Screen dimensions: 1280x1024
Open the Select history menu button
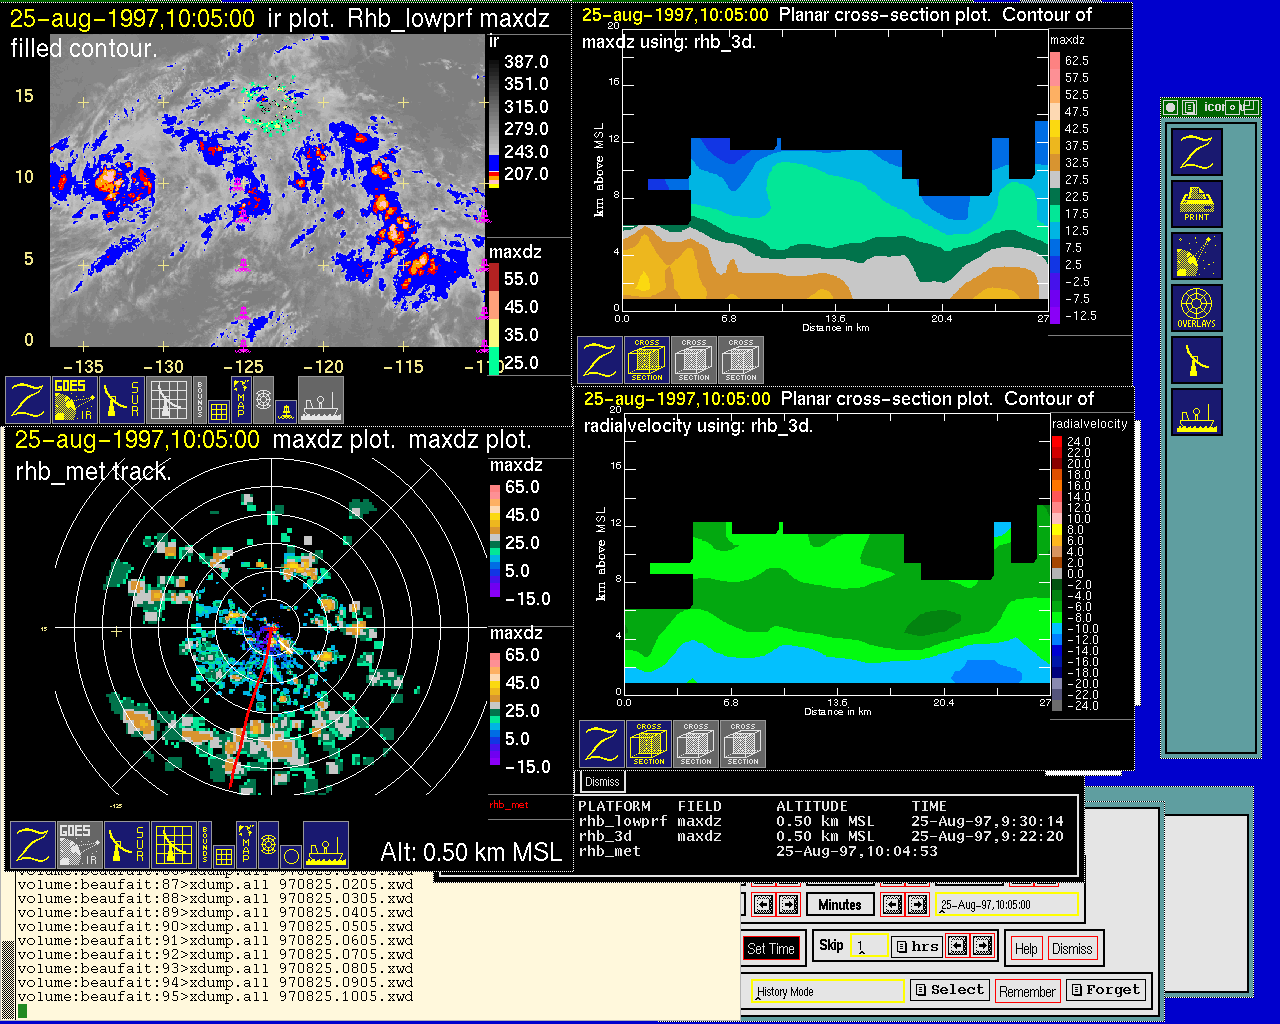click(x=950, y=990)
